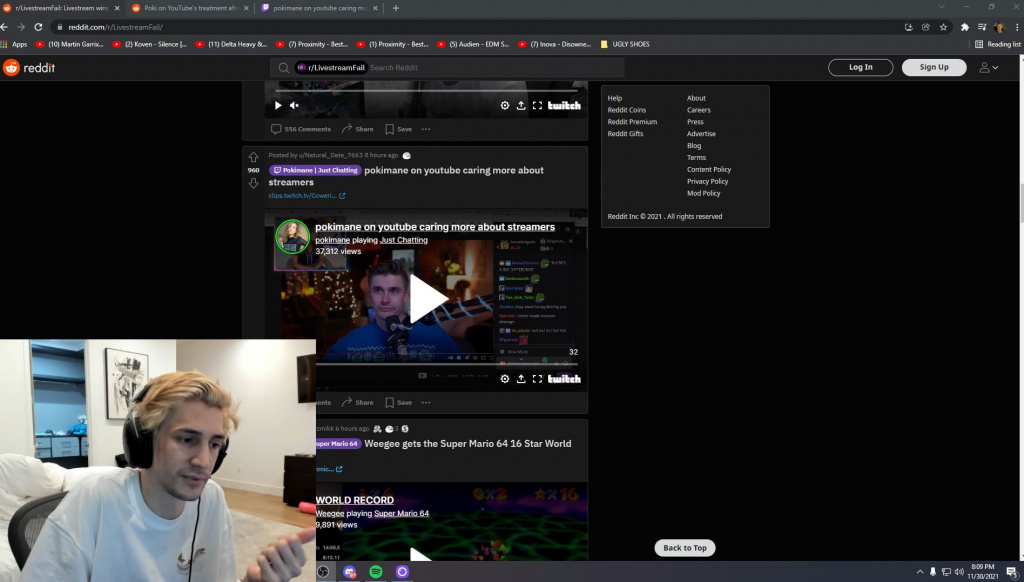Switch to the r/LivestreamFail tab
This screenshot has width=1024, height=582.
click(61, 8)
